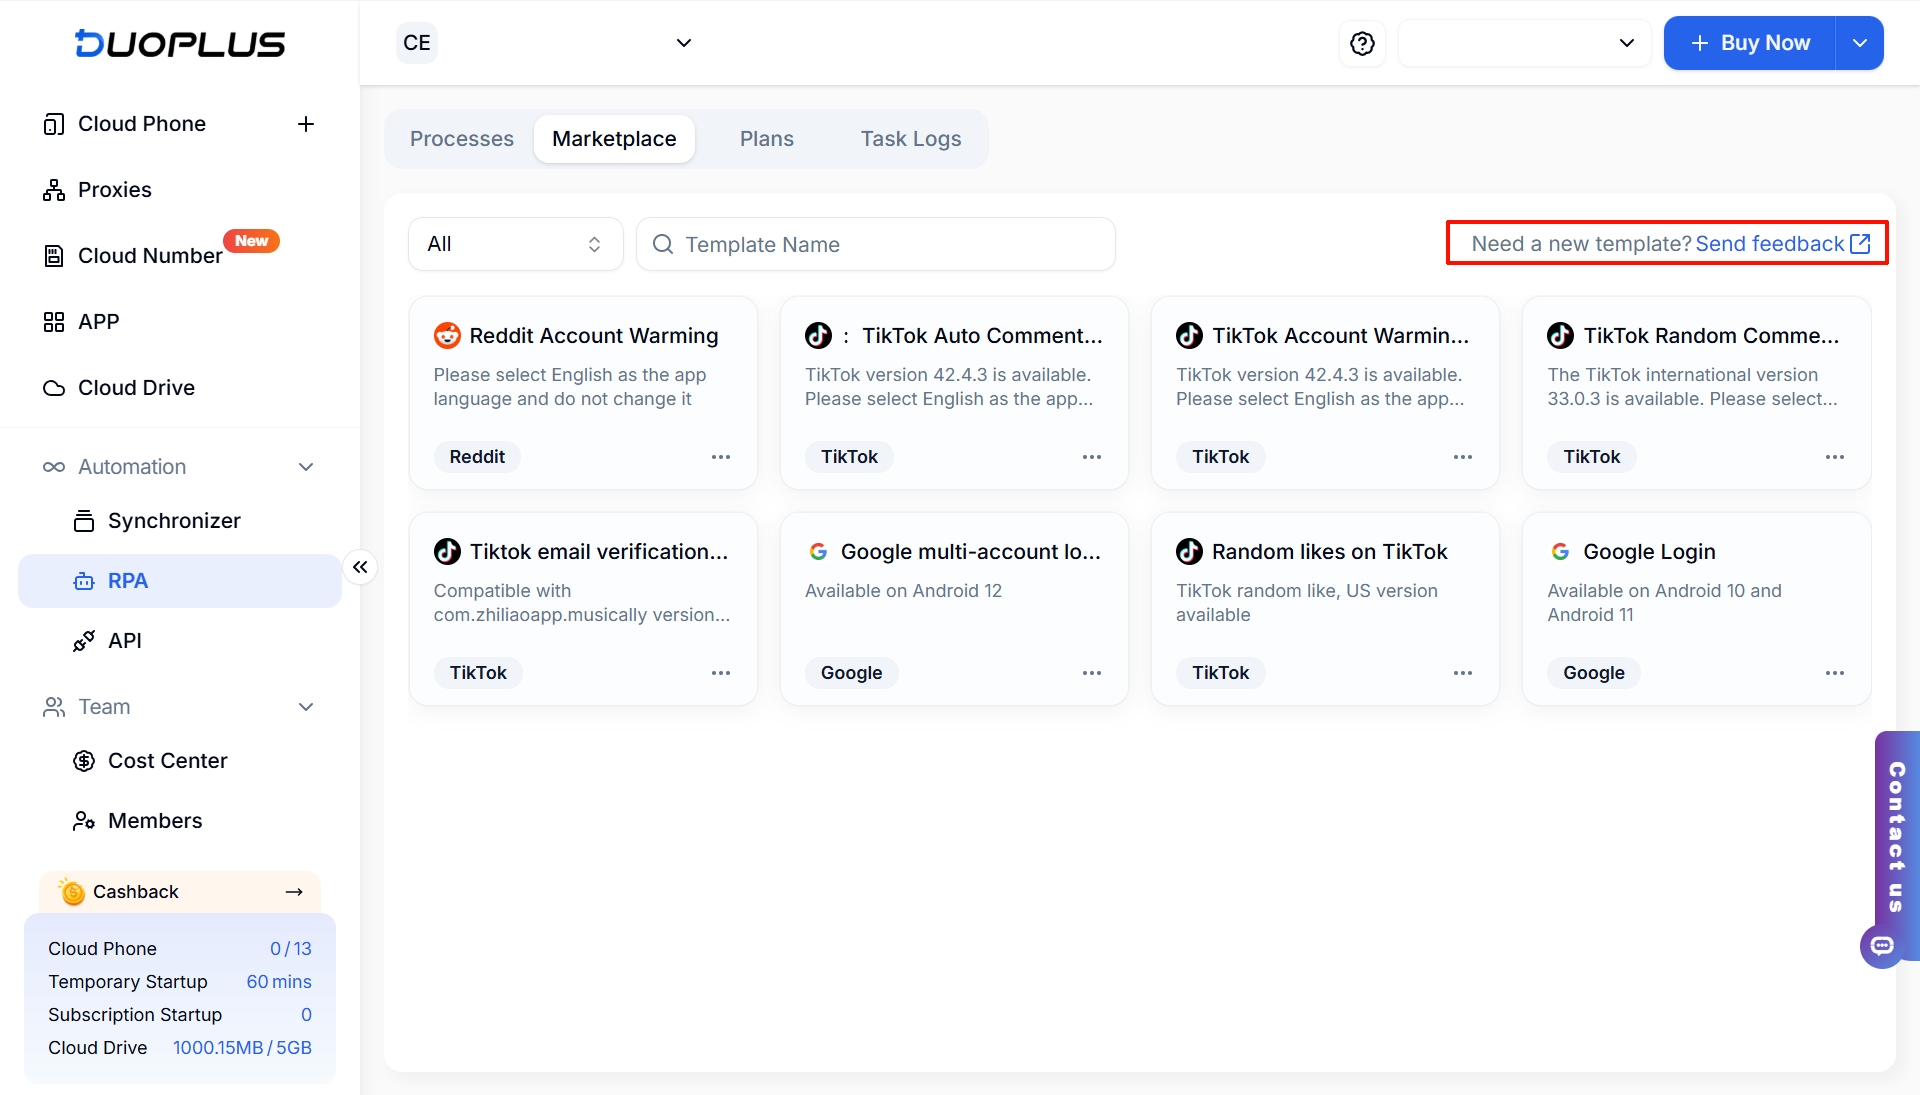Open more options for Random likes on TikTok
The width and height of the screenshot is (1920, 1095).
(1463, 673)
